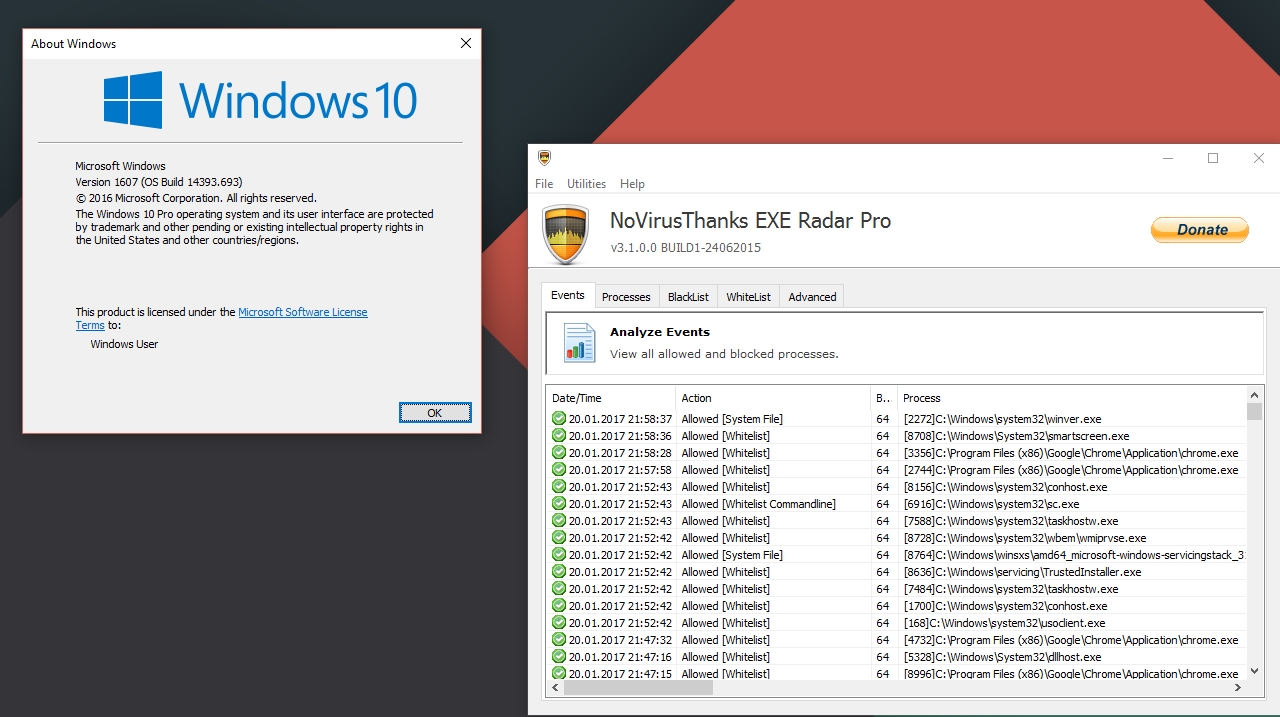
Task: Click the horizontal scrollbar left arrow
Action: pyautogui.click(x=554, y=688)
